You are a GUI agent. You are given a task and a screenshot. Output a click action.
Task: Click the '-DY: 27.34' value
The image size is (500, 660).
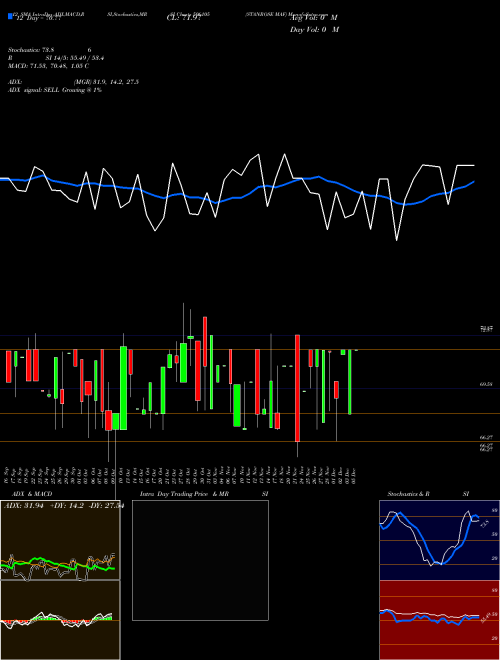(x=106, y=506)
